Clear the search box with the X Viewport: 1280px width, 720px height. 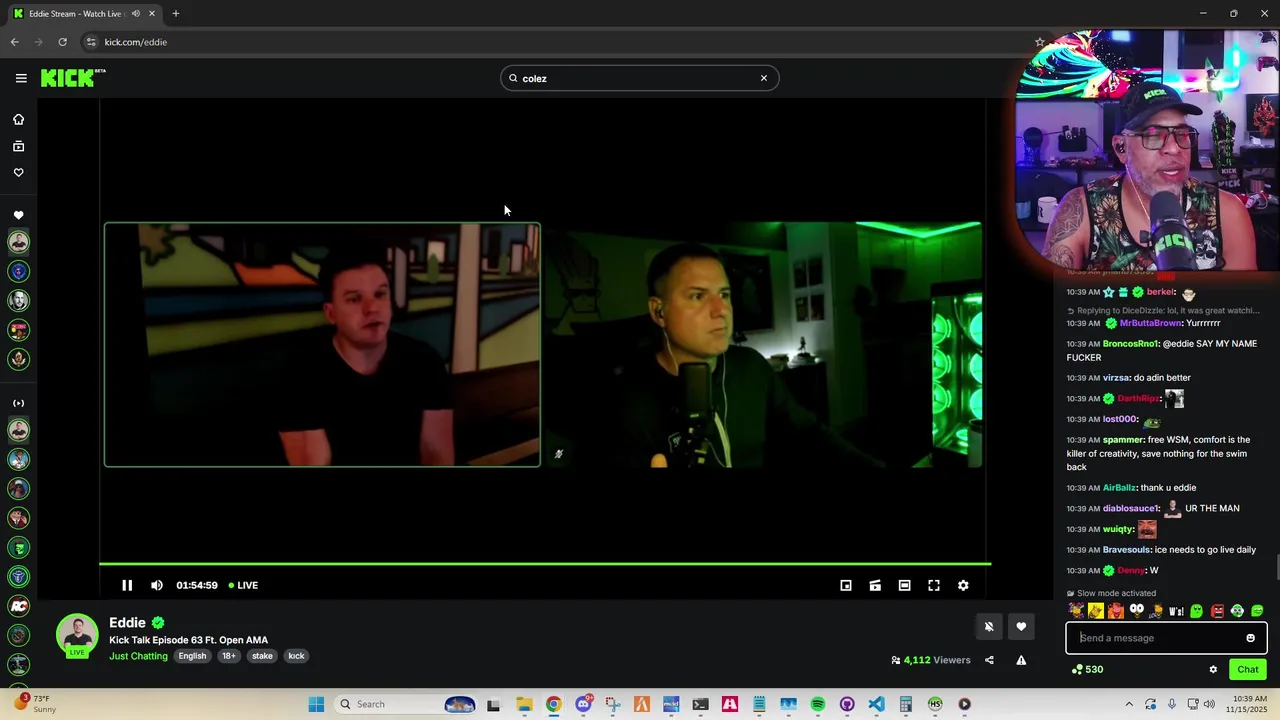pos(764,78)
